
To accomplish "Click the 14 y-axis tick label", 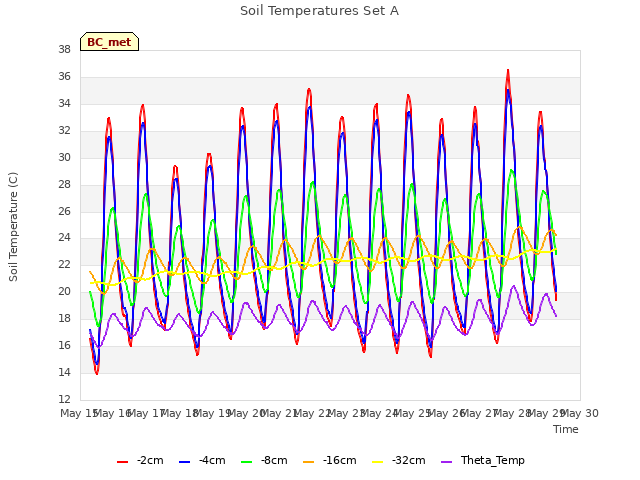I will (64, 372).
